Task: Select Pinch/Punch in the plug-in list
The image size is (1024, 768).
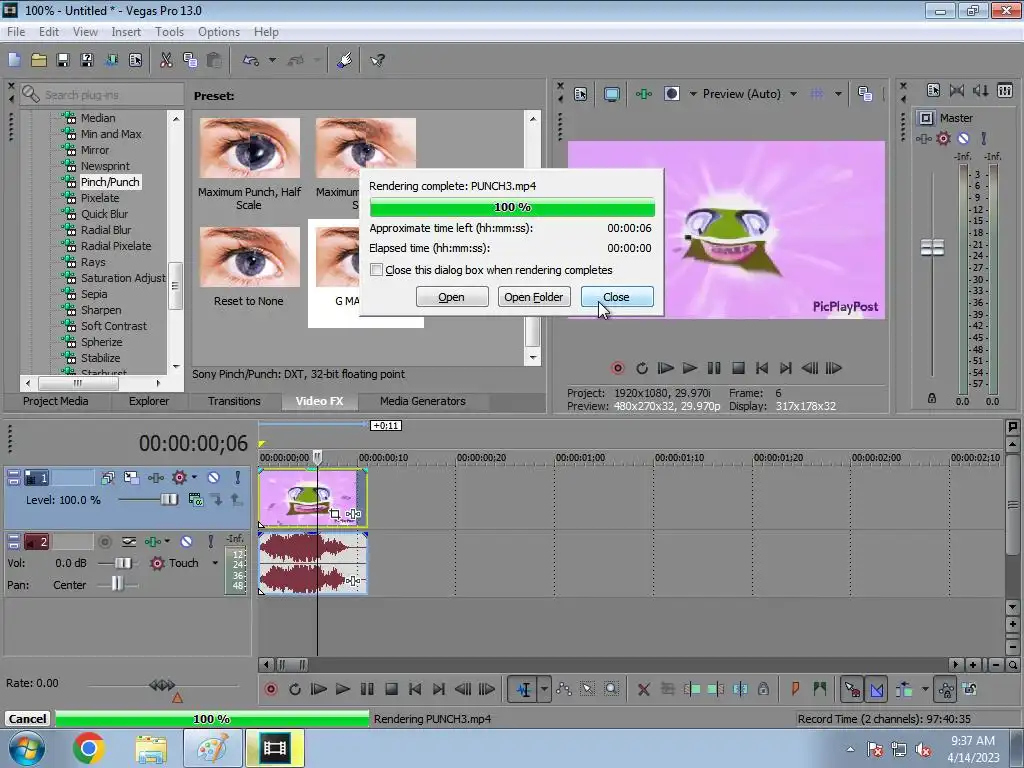Action: [110, 182]
